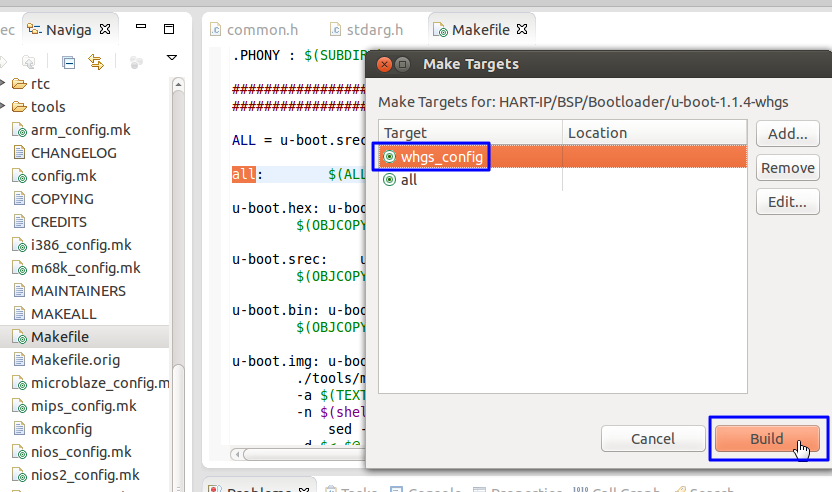
Task: Click the Edit... button in Make Targets
Action: point(787,202)
